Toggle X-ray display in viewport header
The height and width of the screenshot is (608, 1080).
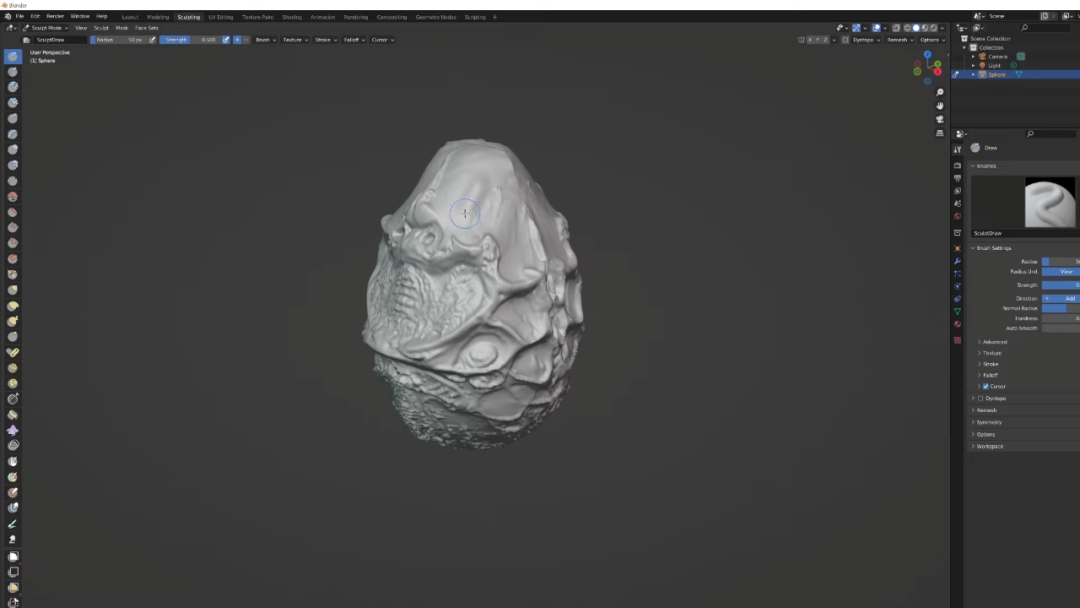[896, 28]
